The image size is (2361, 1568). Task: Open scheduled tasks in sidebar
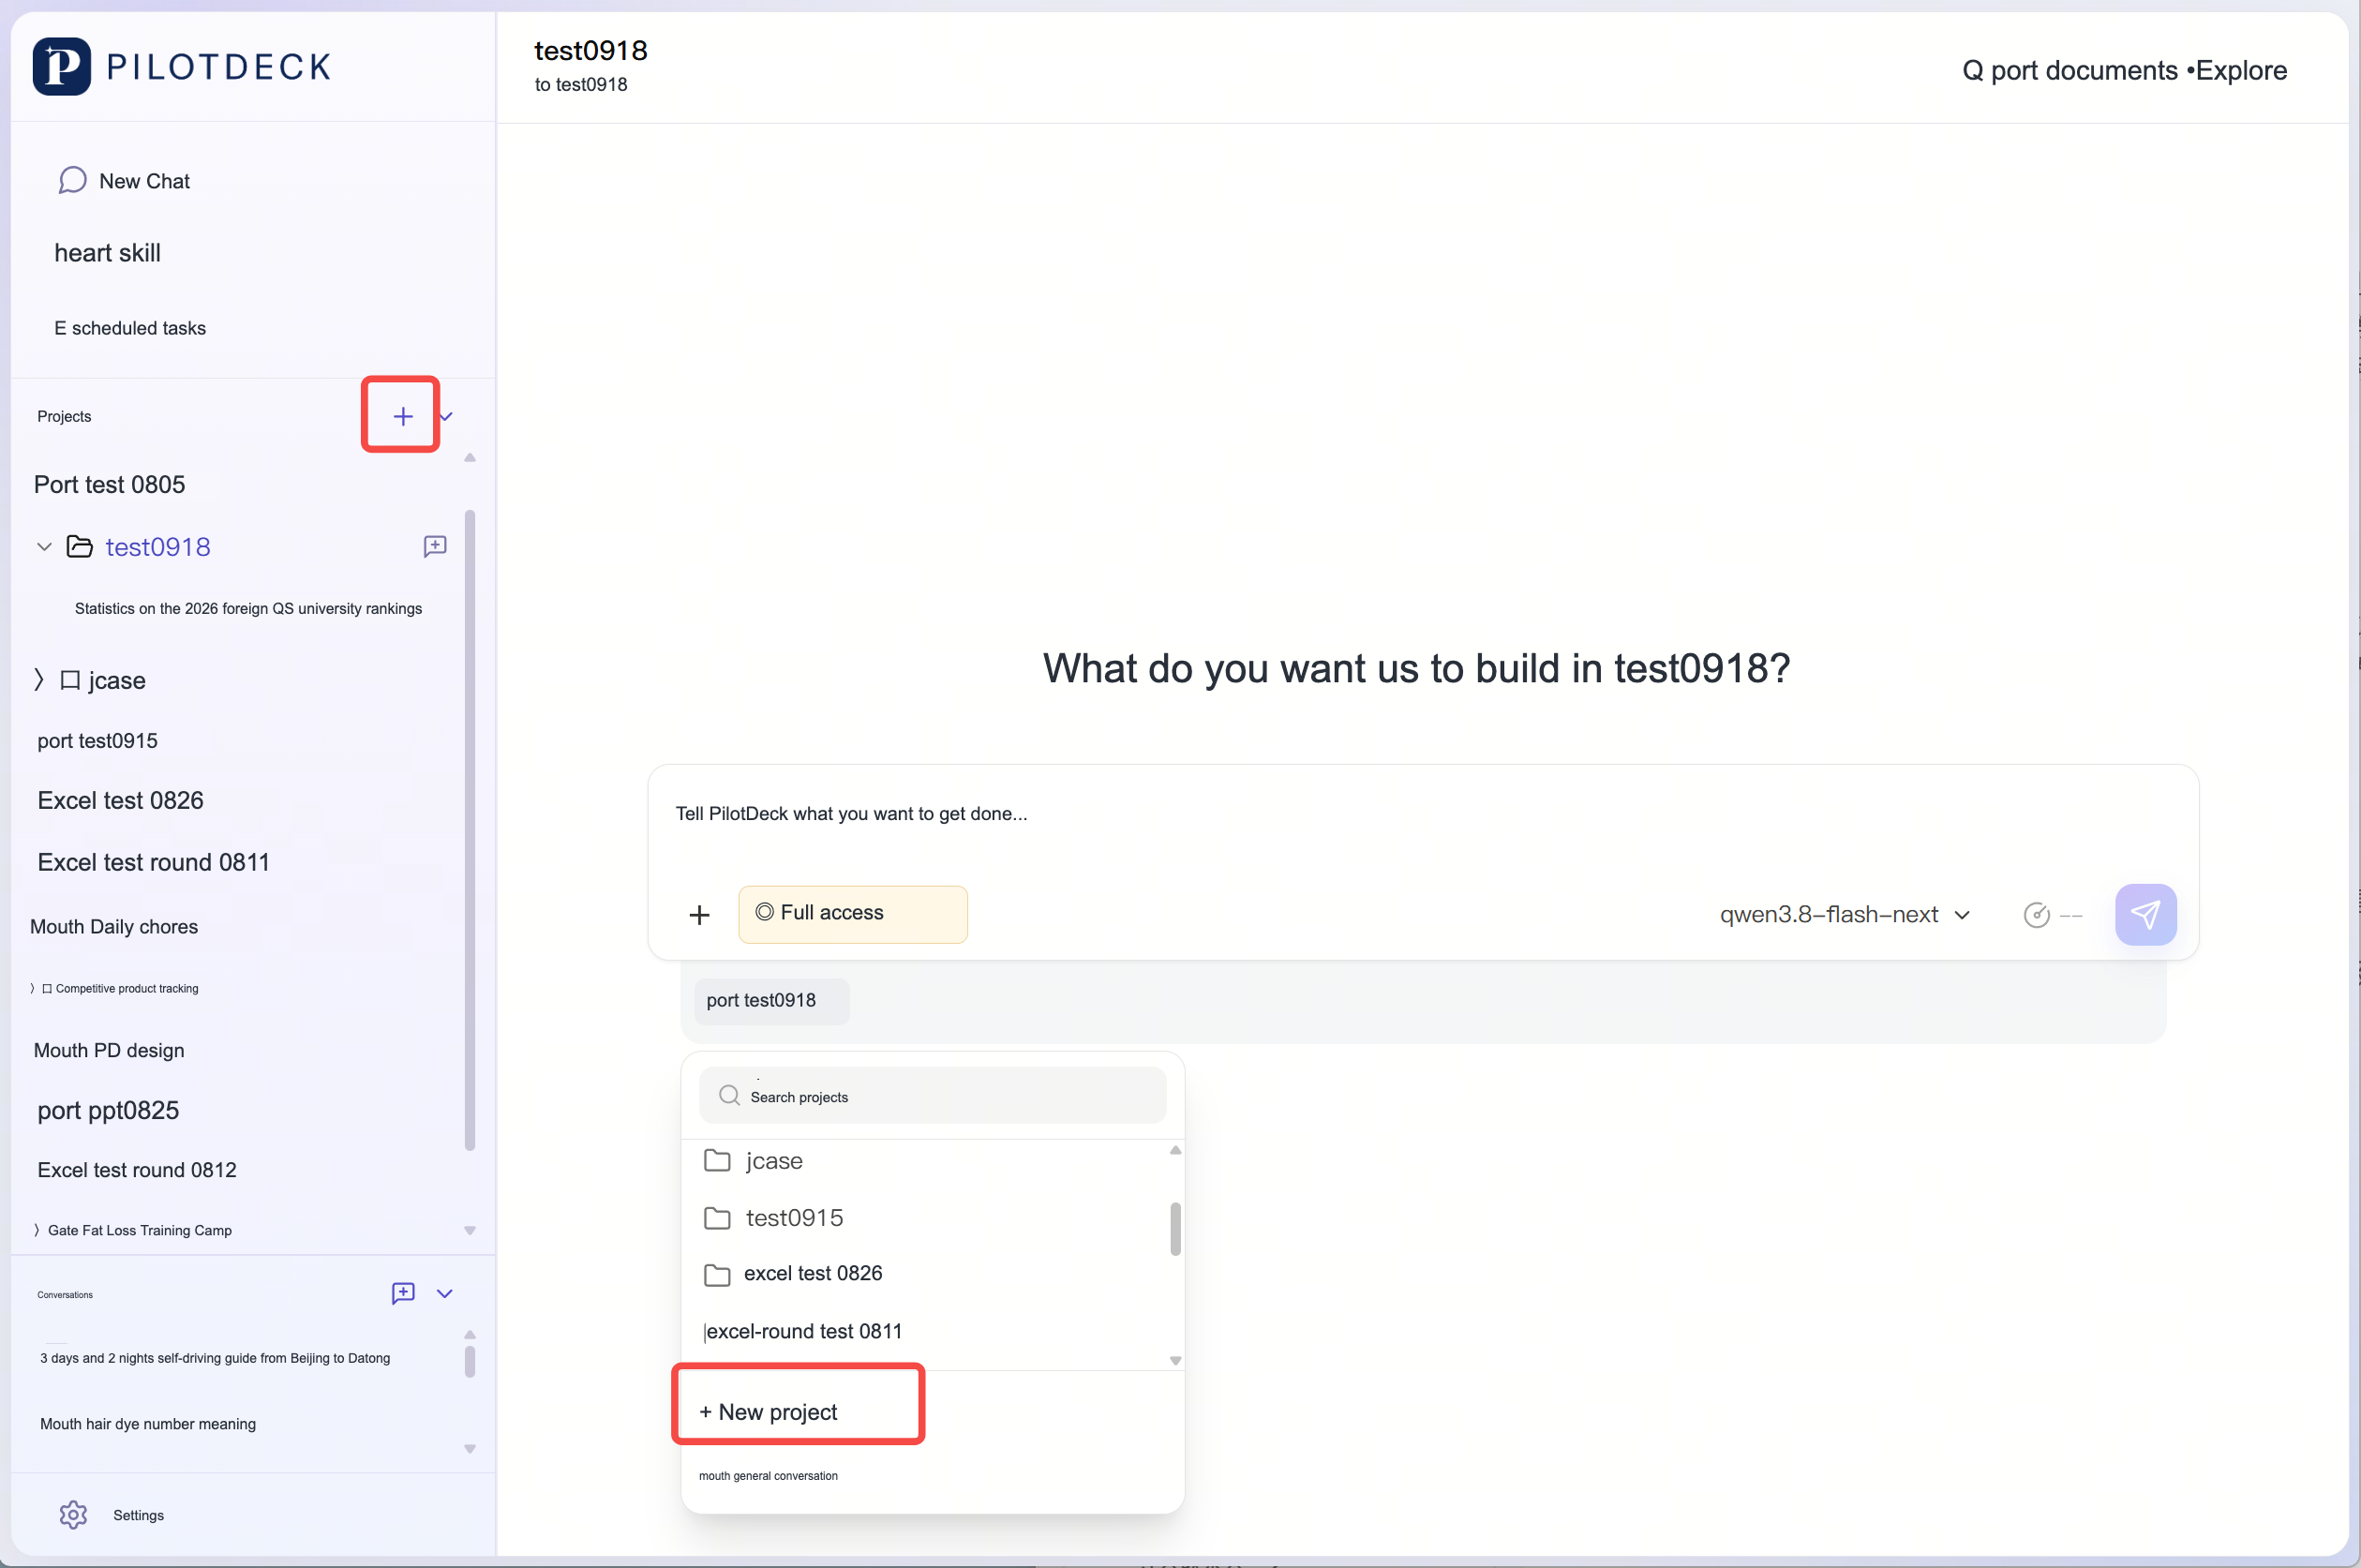(130, 328)
